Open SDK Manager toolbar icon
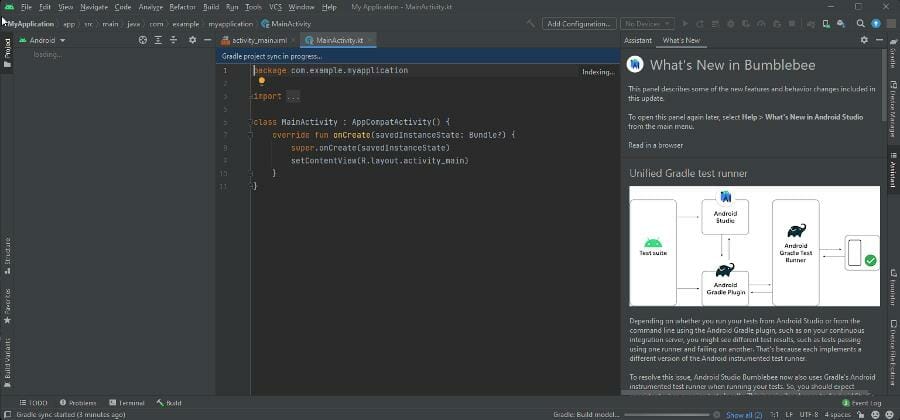900x420 pixels. pos(840,24)
